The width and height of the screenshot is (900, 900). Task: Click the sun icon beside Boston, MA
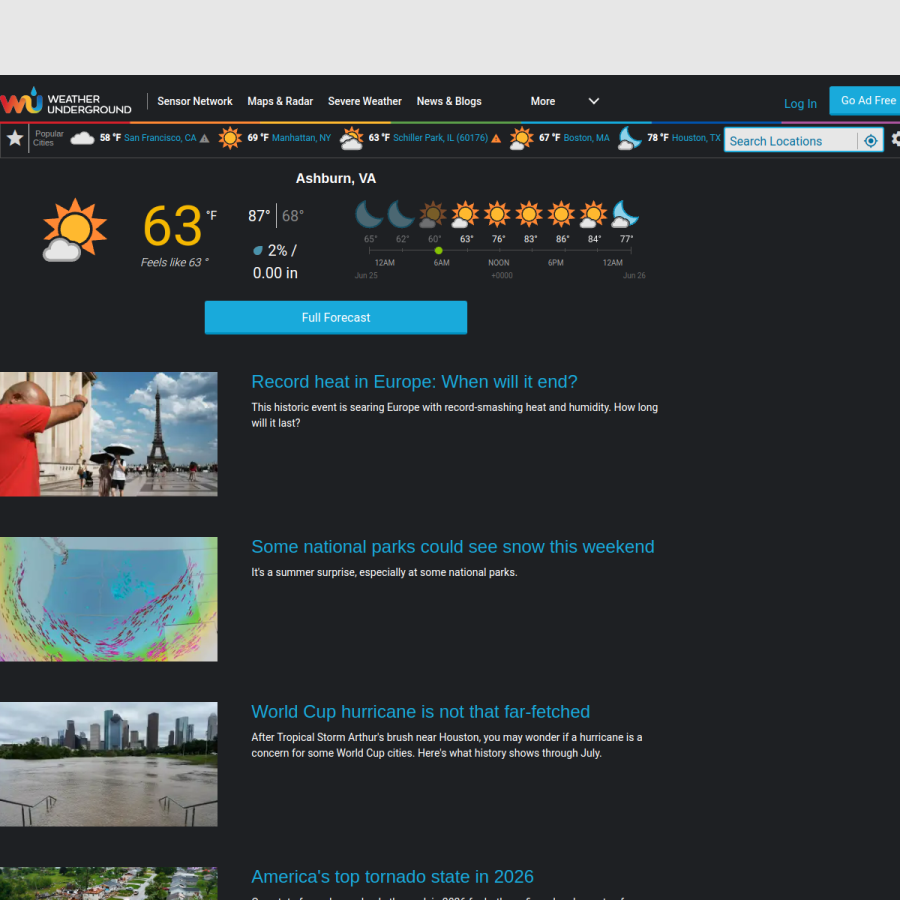point(521,138)
